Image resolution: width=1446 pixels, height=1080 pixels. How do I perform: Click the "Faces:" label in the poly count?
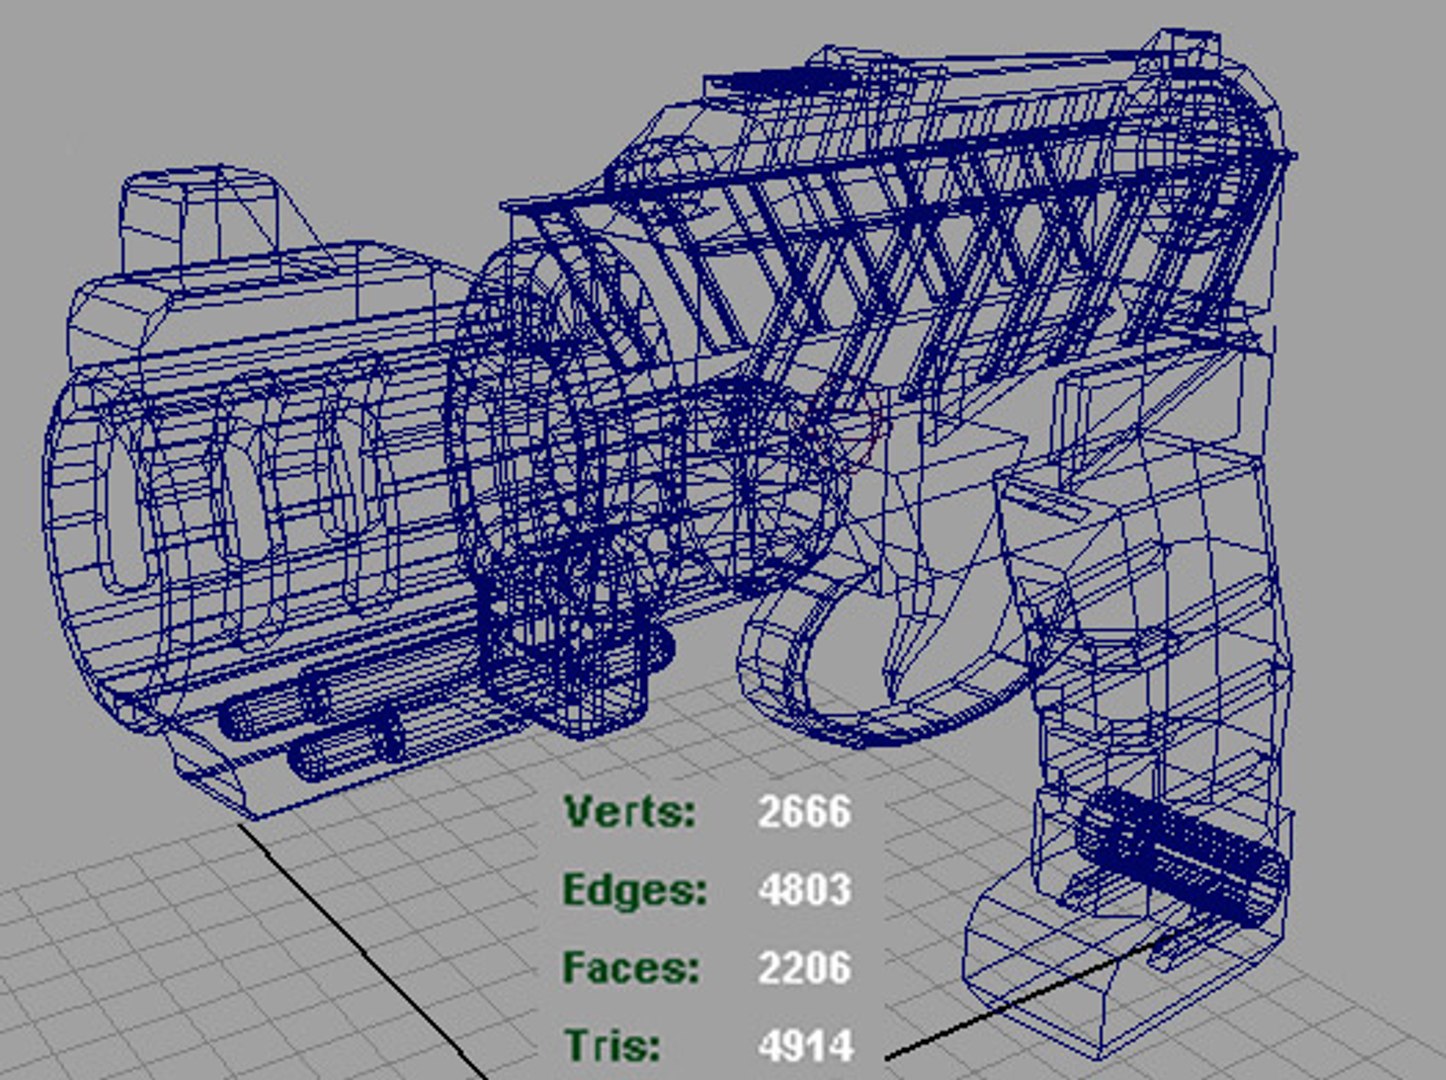(x=631, y=967)
